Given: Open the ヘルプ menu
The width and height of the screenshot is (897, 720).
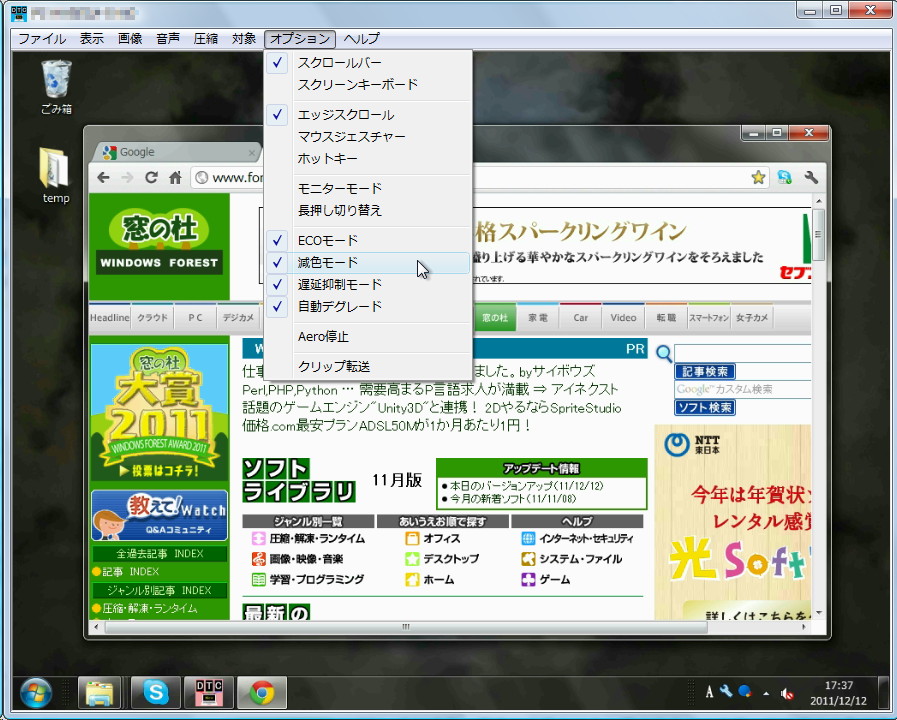Looking at the screenshot, I should (360, 38).
